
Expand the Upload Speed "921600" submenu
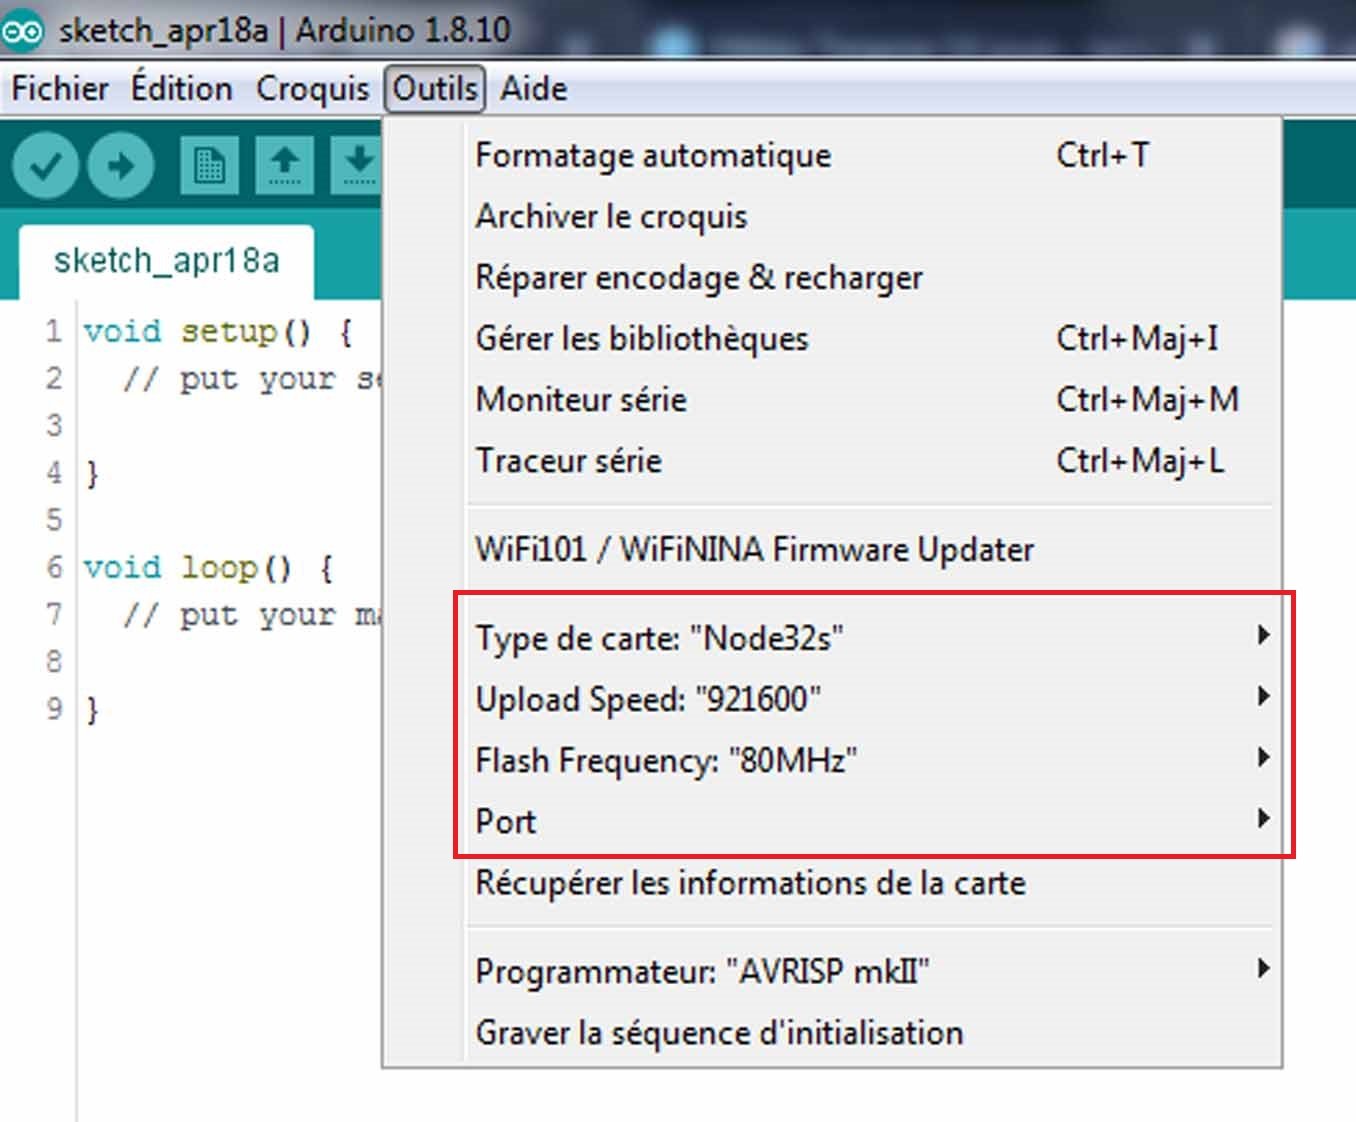[873, 698]
